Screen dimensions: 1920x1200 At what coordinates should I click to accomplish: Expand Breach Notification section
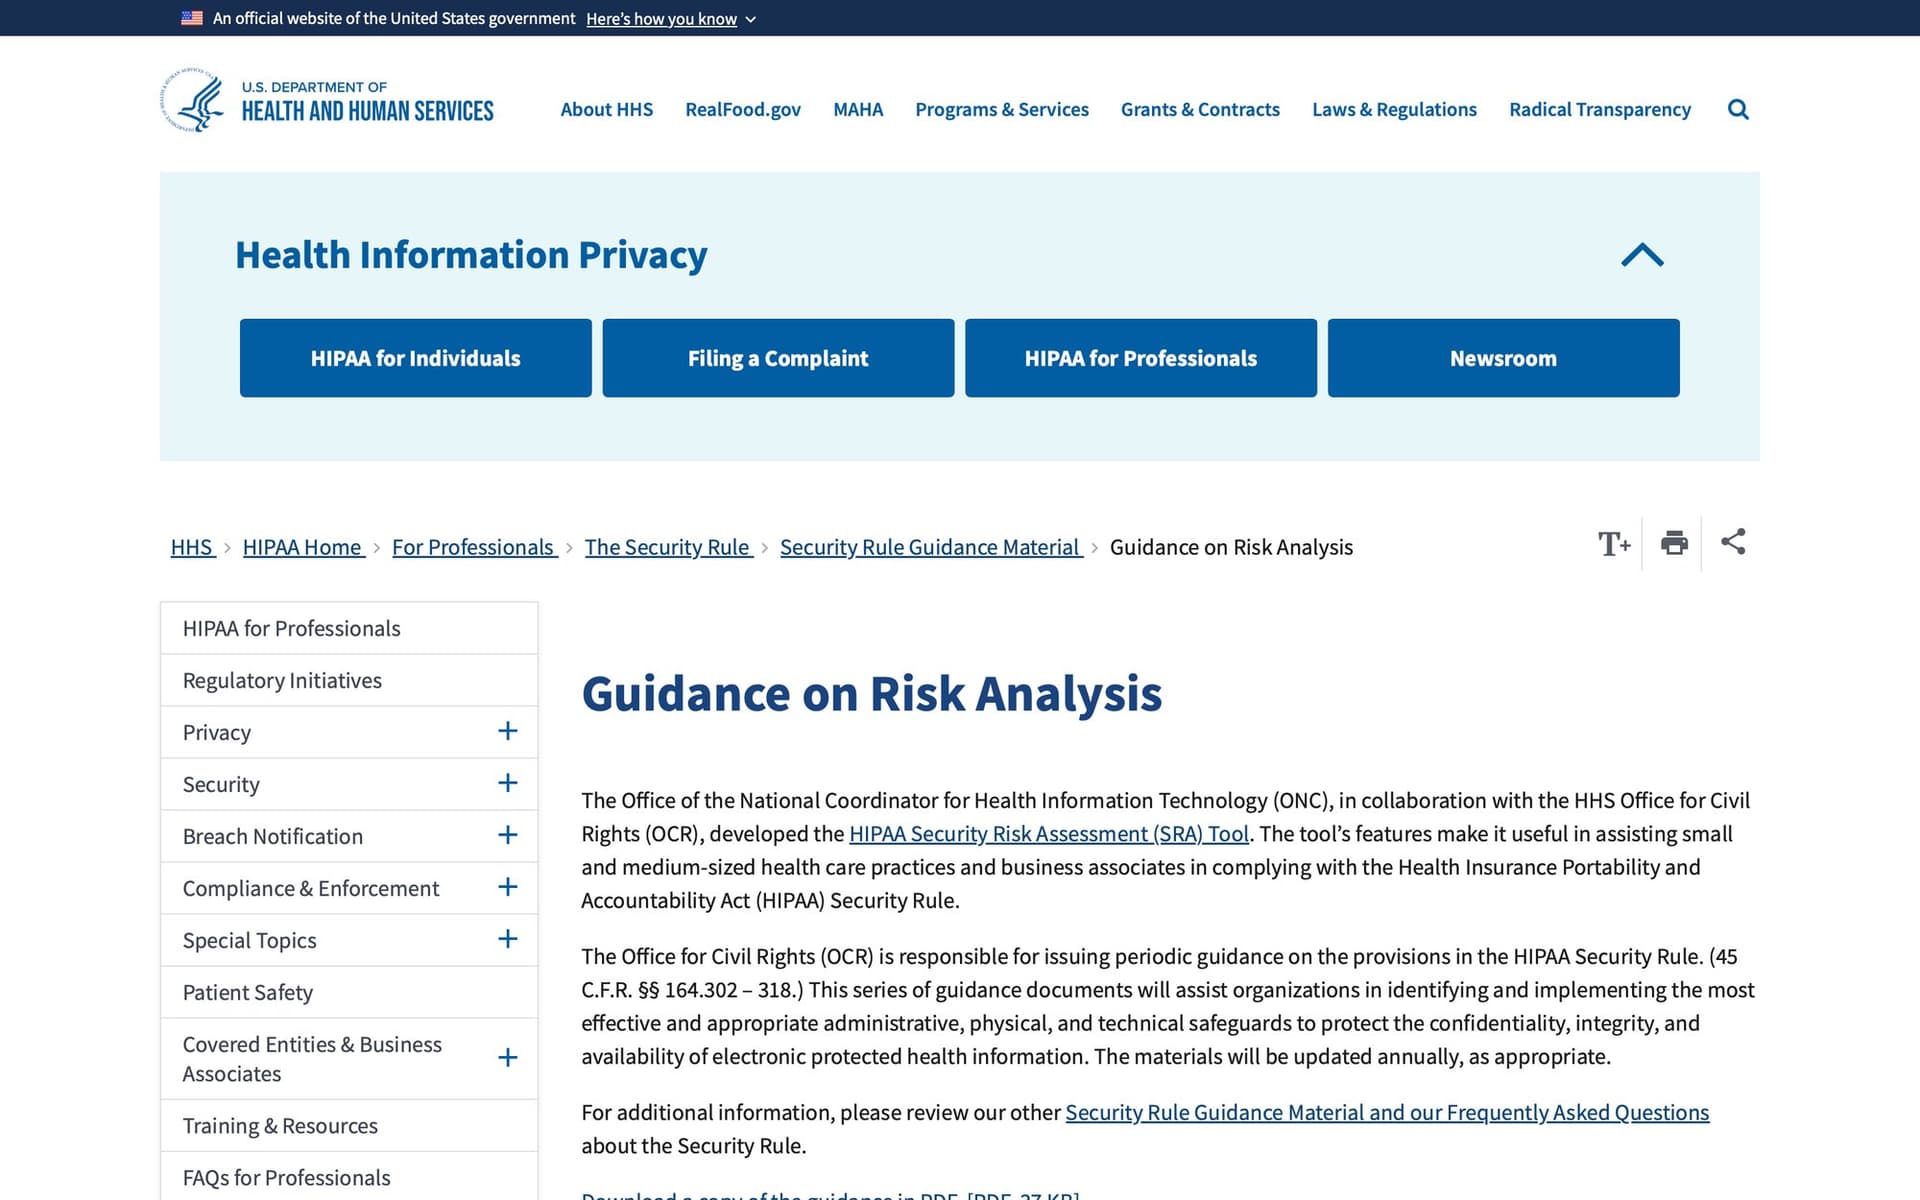coord(508,835)
